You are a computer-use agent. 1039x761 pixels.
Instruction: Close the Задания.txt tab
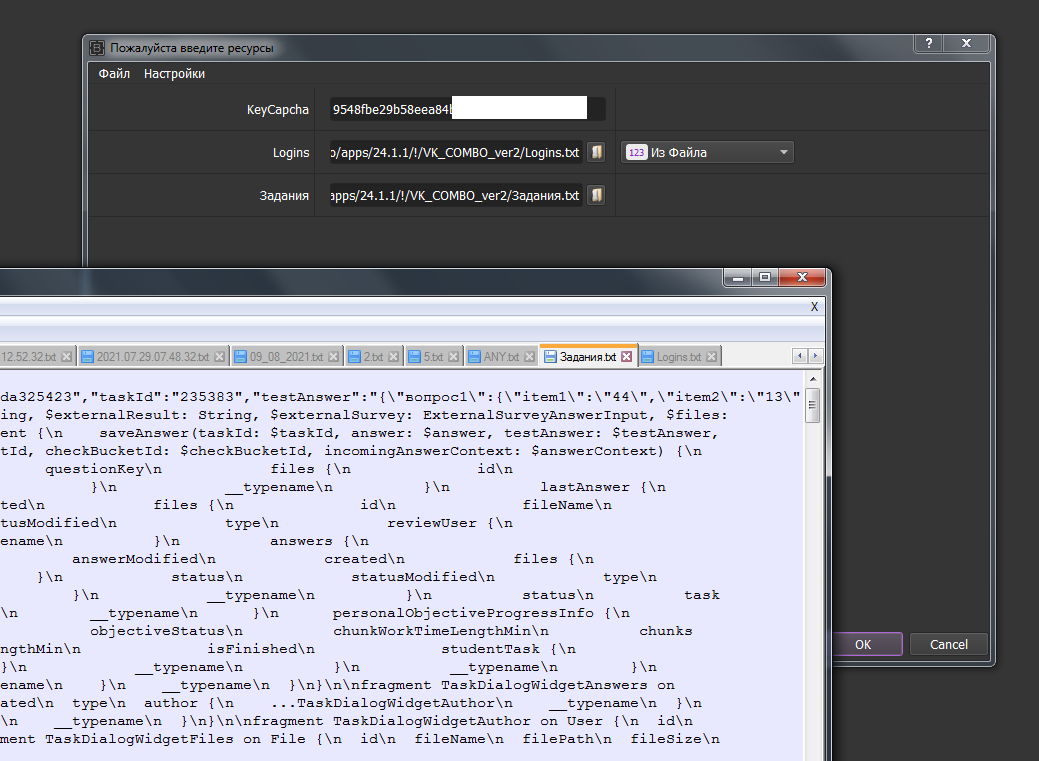(x=627, y=357)
